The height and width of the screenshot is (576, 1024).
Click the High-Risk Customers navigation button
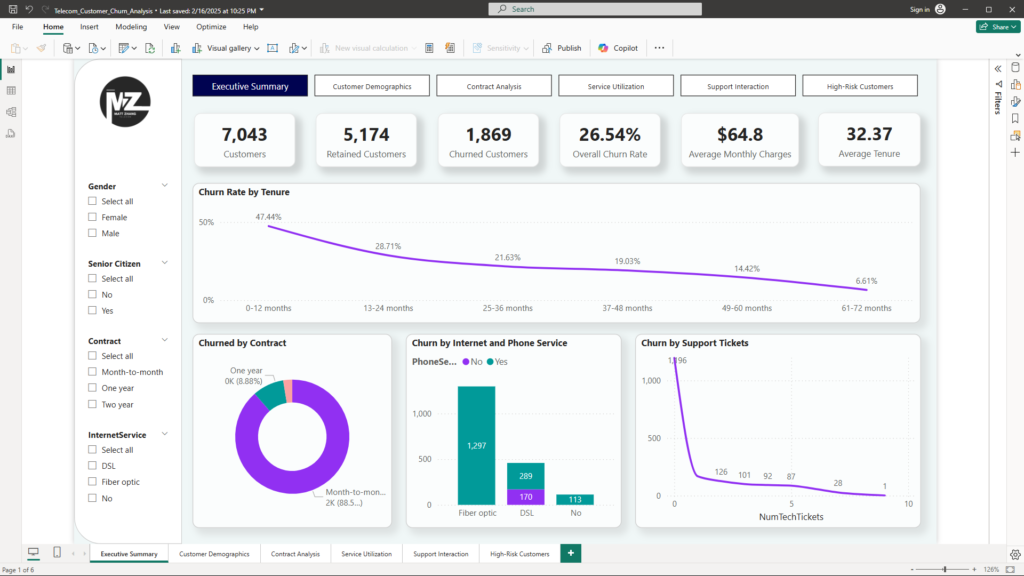tap(862, 86)
